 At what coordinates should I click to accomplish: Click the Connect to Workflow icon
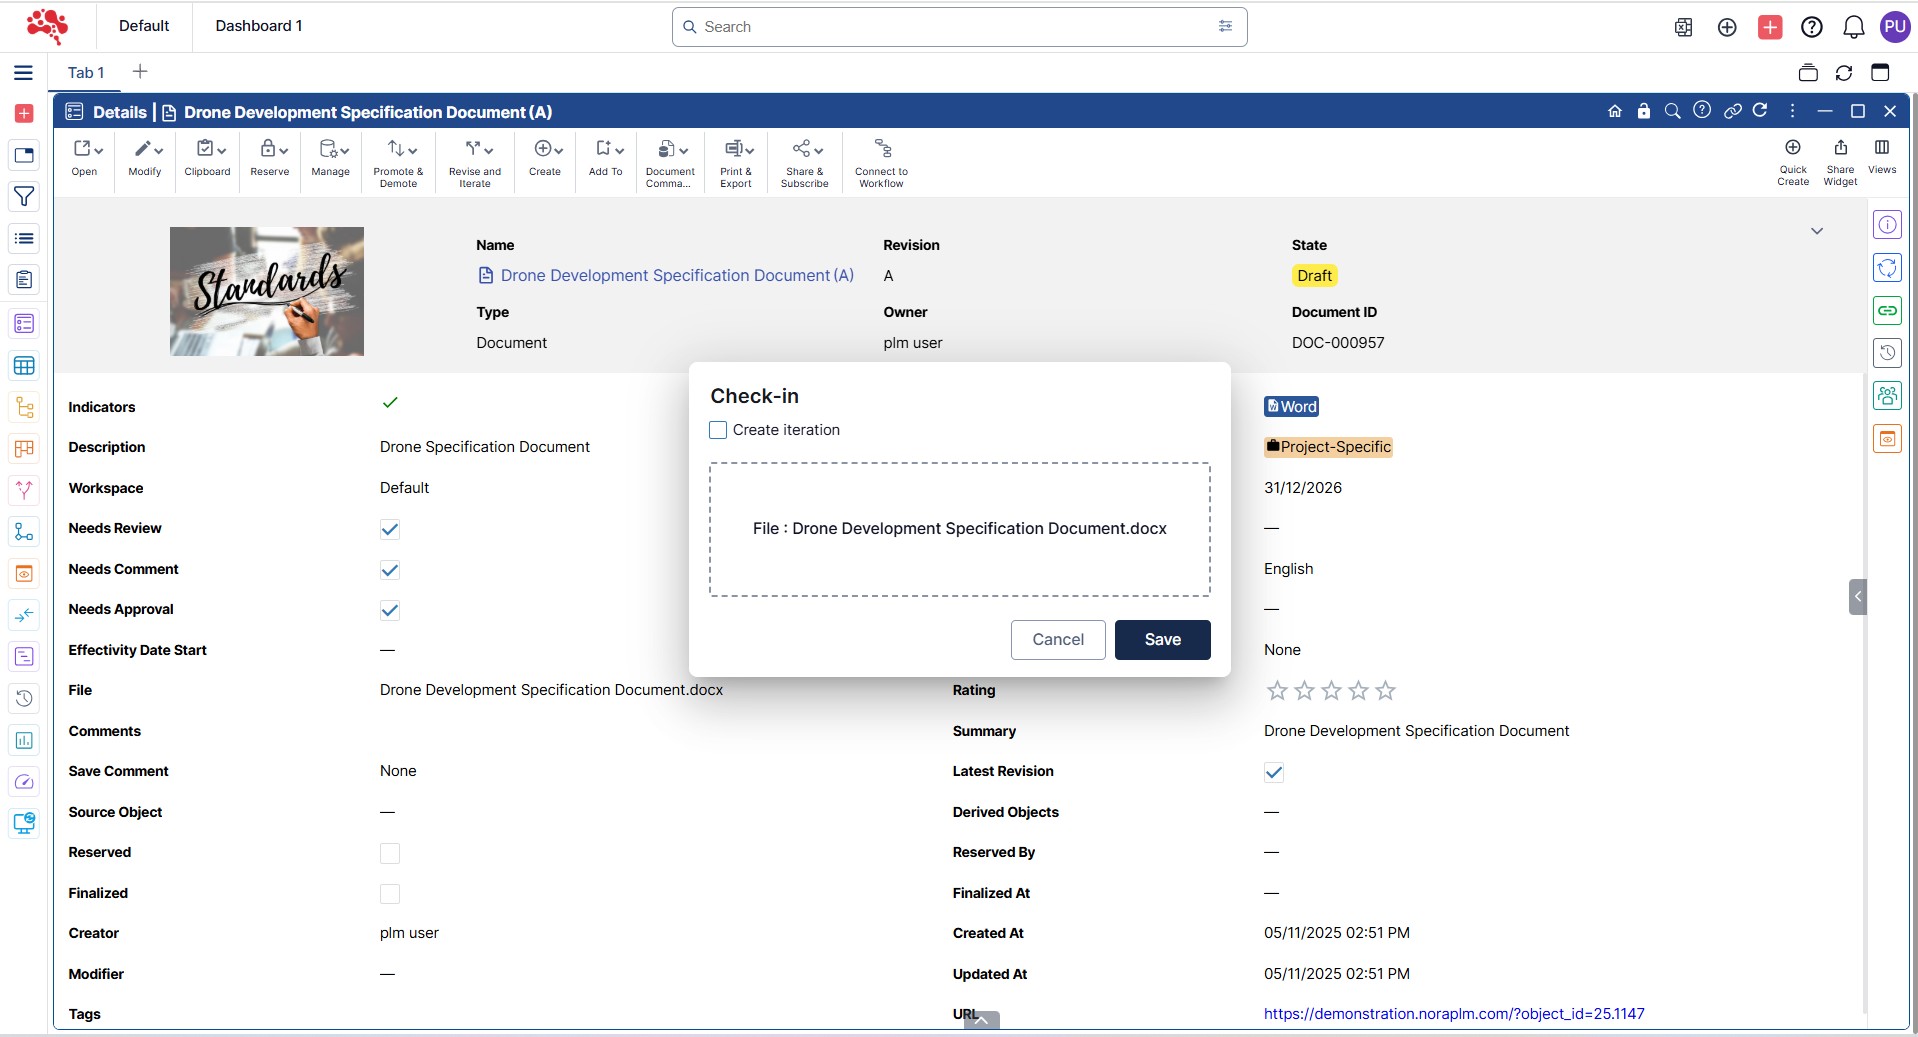coord(882,149)
